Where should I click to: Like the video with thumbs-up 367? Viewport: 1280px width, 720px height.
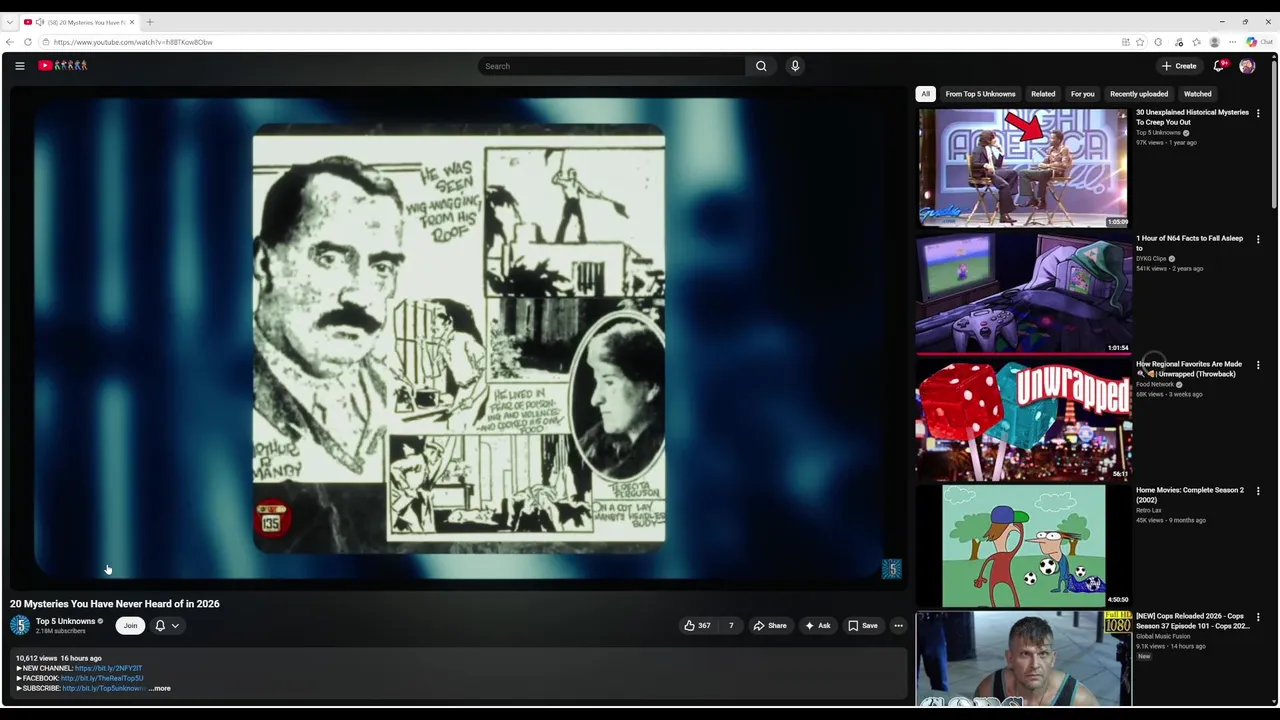[697, 626]
